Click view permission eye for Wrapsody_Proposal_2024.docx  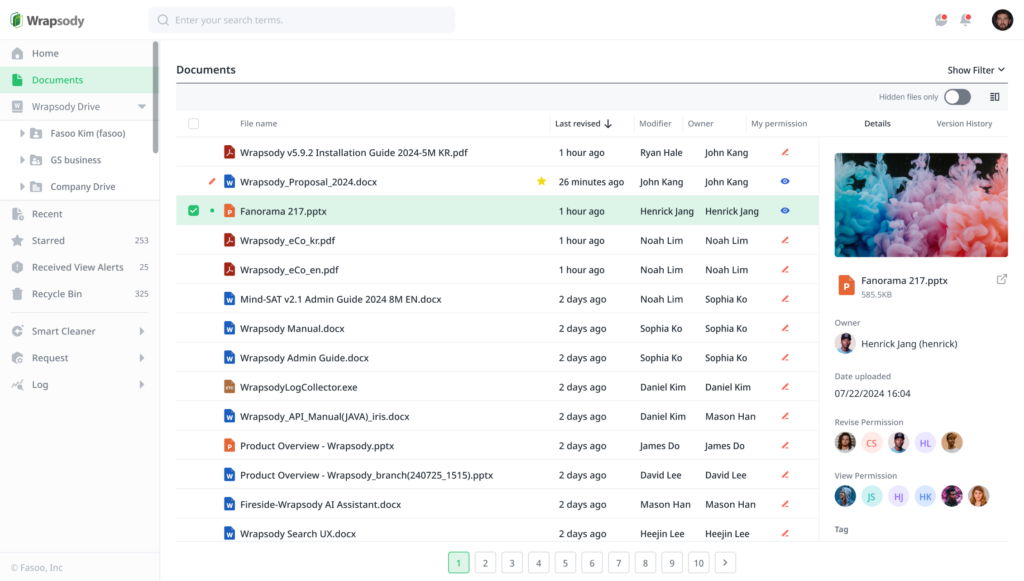(785, 181)
